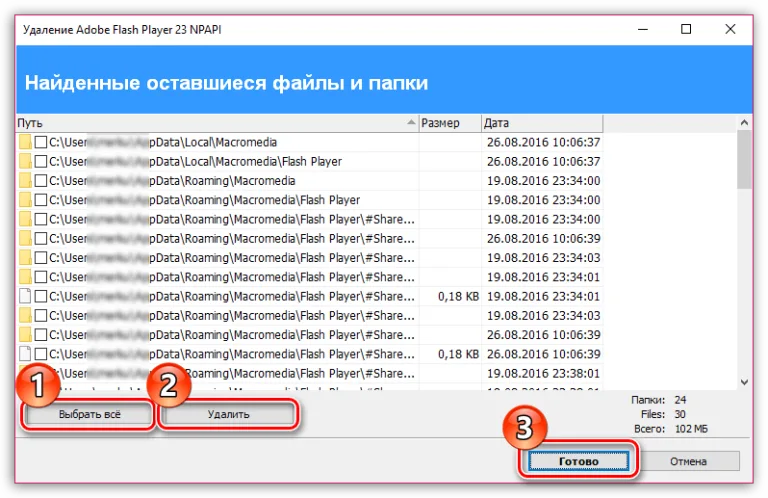Click the vertical scrollbar thumb
The image size is (768, 498).
point(744,159)
